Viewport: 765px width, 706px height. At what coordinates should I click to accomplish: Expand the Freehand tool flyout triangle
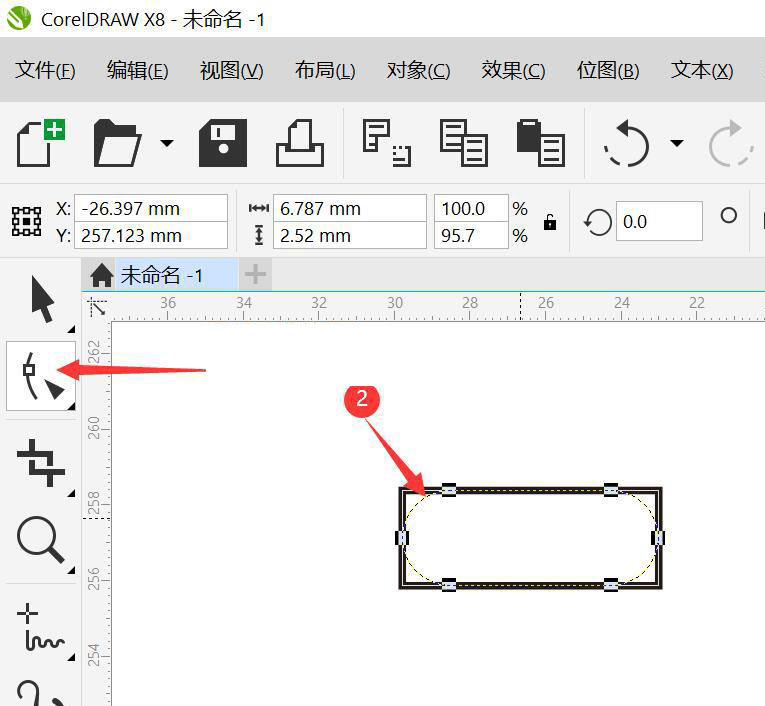[72, 657]
